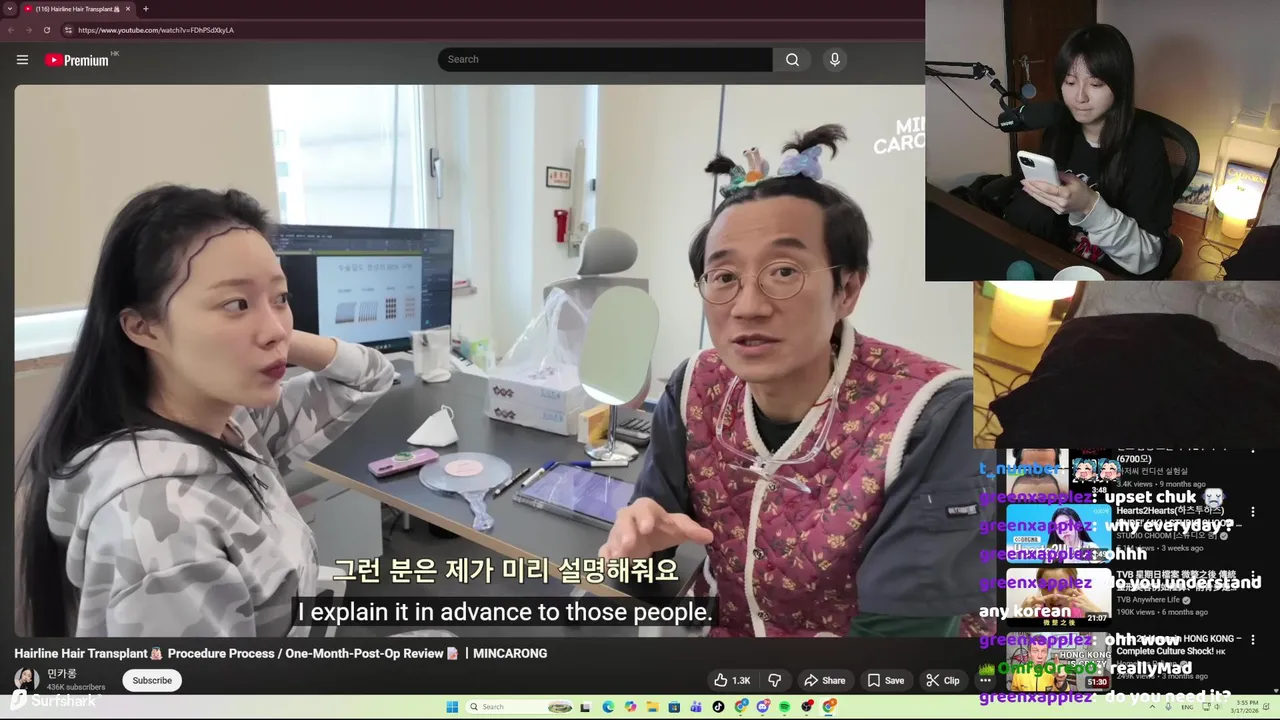Viewport: 1280px width, 720px height.
Task: Open the three-dot more actions under video
Action: point(985,680)
